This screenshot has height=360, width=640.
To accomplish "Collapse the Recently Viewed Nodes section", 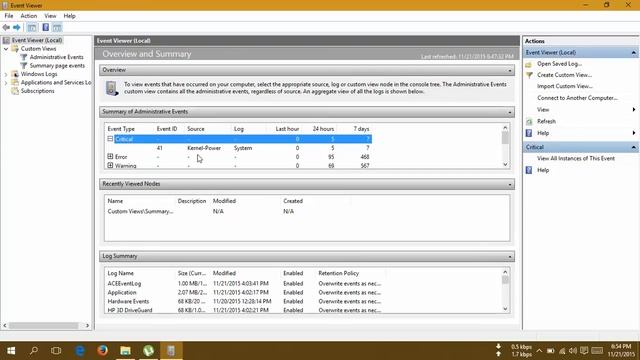I will pyautogui.click(x=510, y=184).
